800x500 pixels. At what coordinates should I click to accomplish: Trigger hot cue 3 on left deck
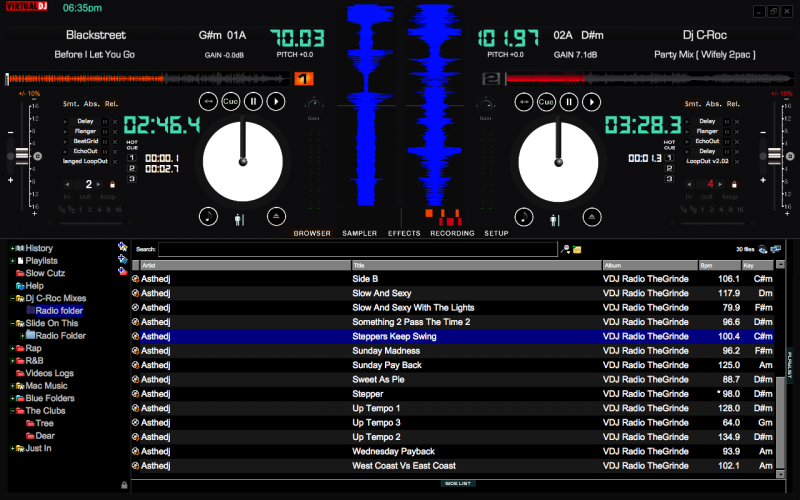132,179
